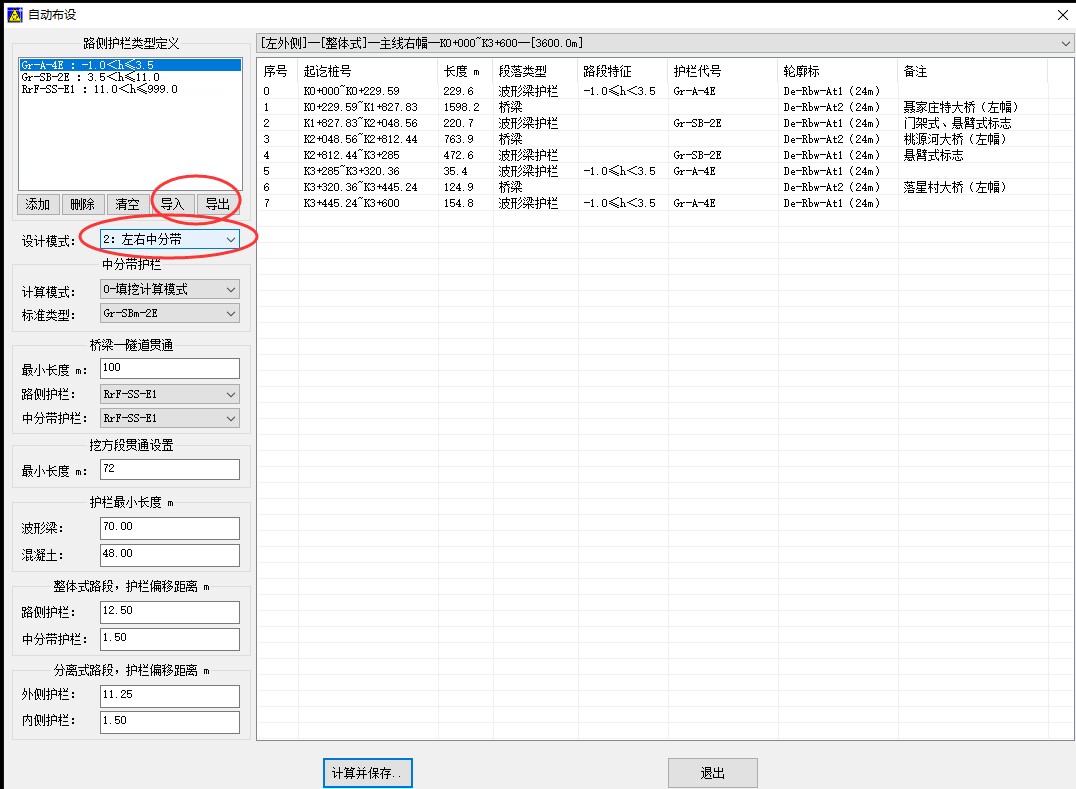This screenshot has width=1076, height=789.
Task: Select the Gr-SB-2E entry in the guardrail list
Action: pyautogui.click(x=100, y=75)
